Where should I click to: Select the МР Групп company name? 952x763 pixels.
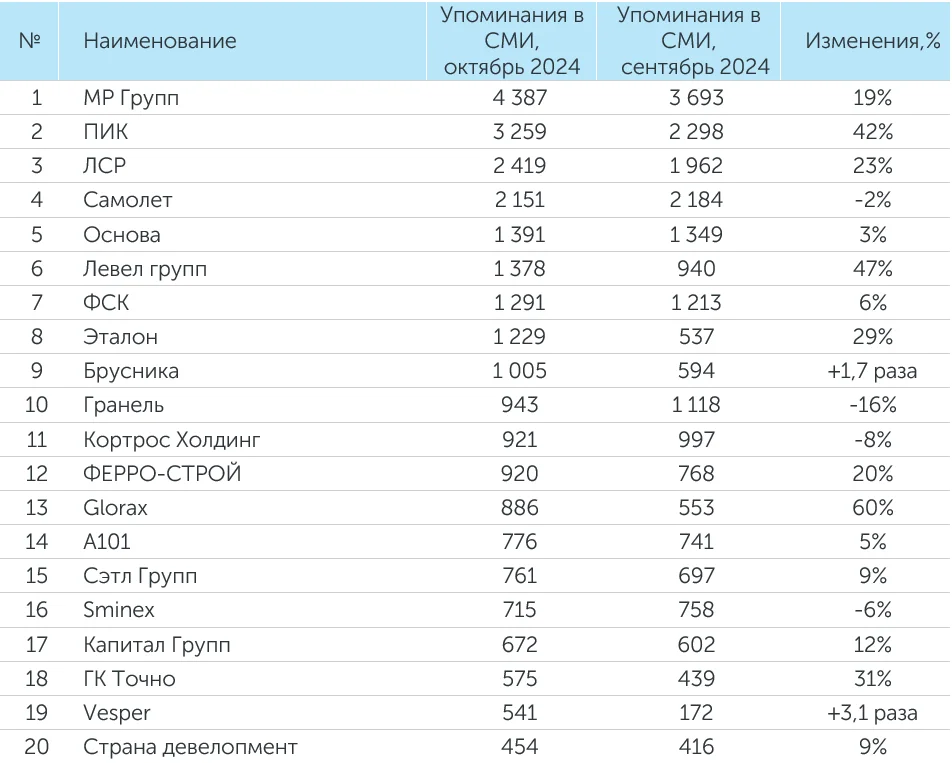click(x=132, y=98)
